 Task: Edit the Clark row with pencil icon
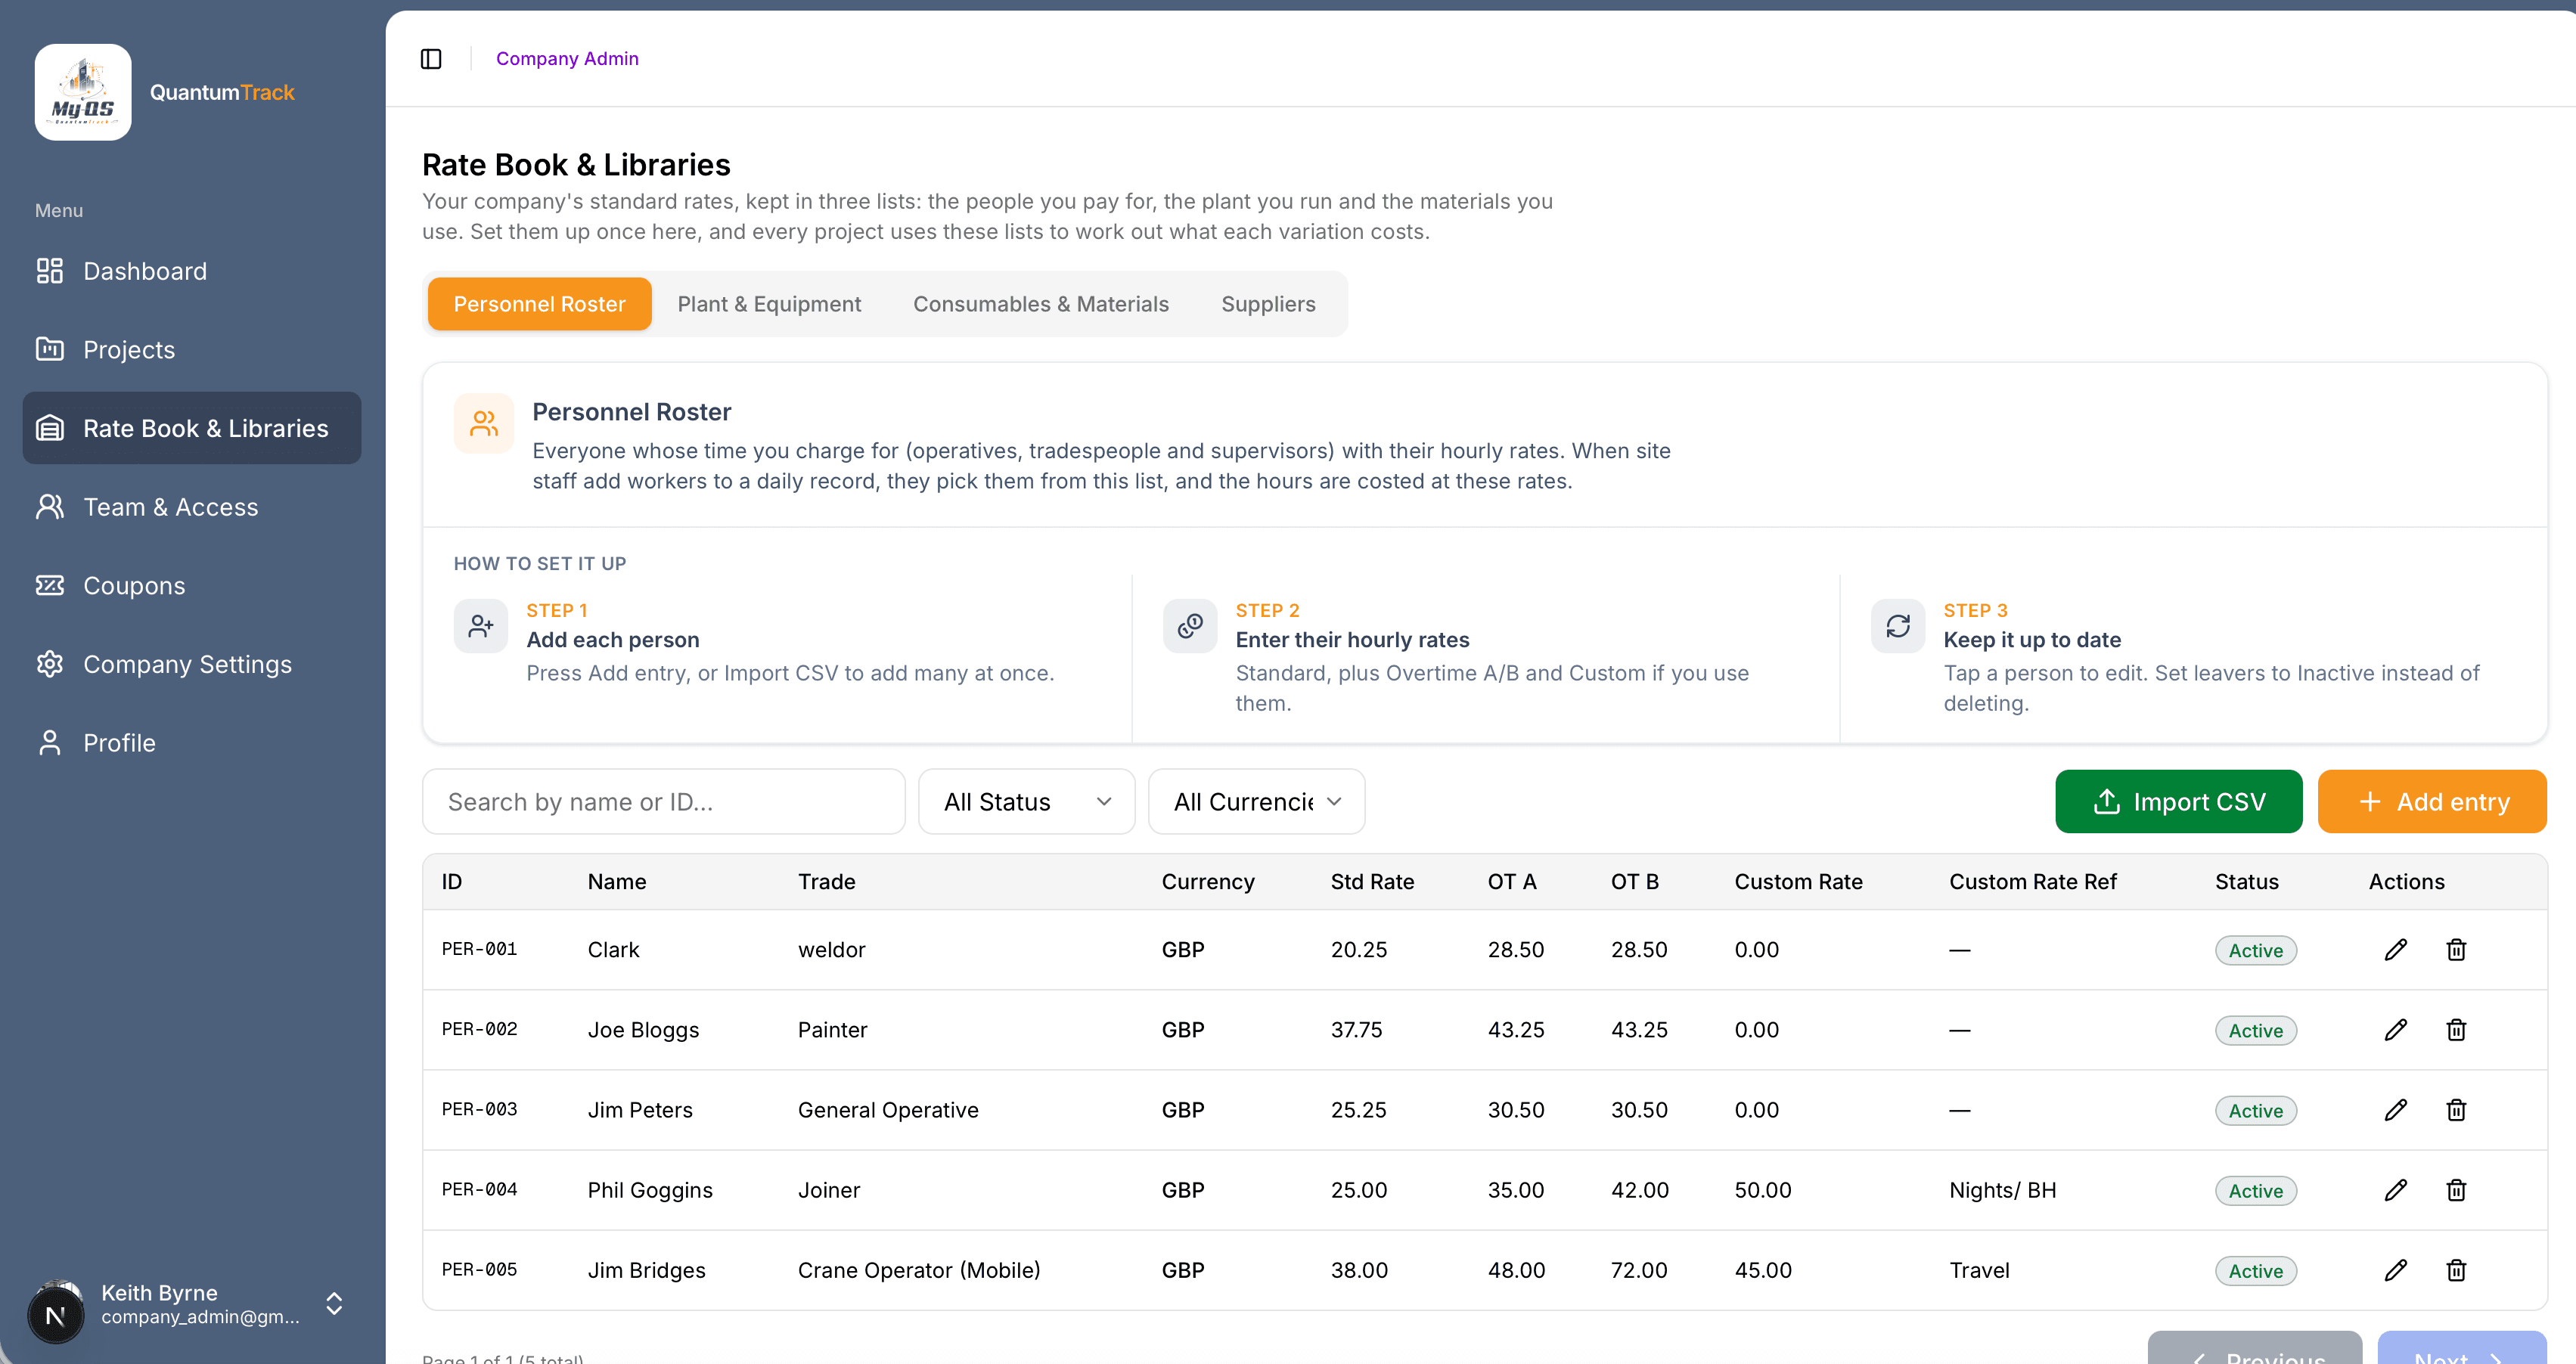tap(2395, 950)
